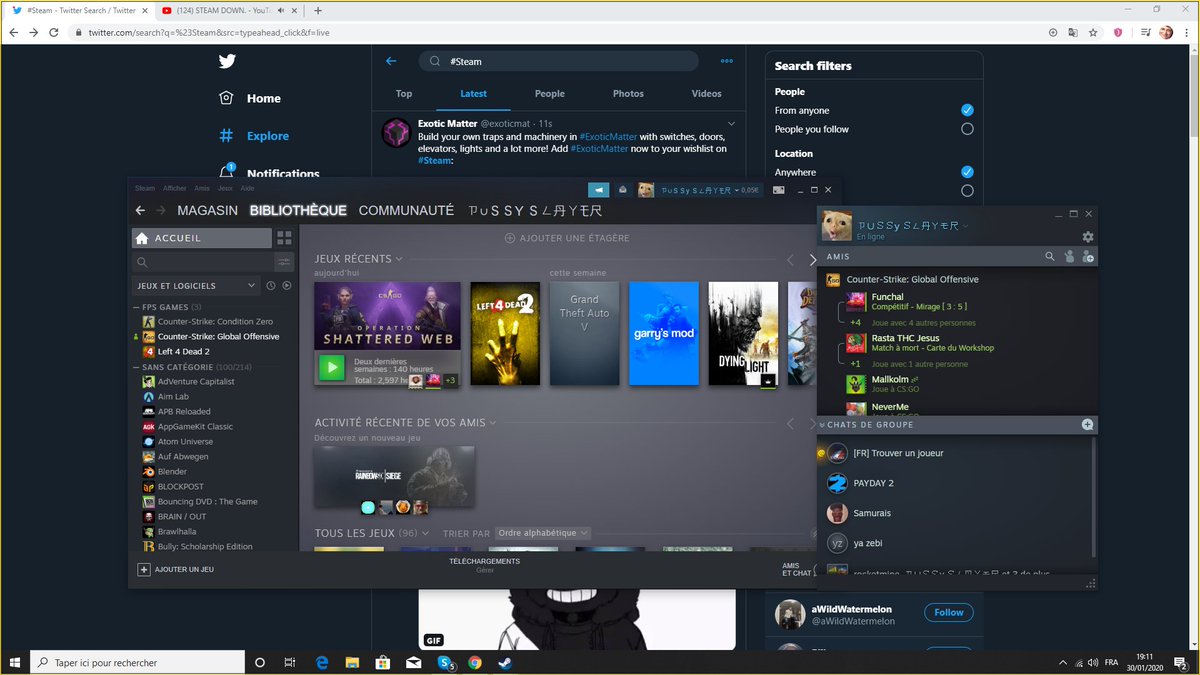
Task: Toggle the ready-to-play filter icon
Action: 287,286
